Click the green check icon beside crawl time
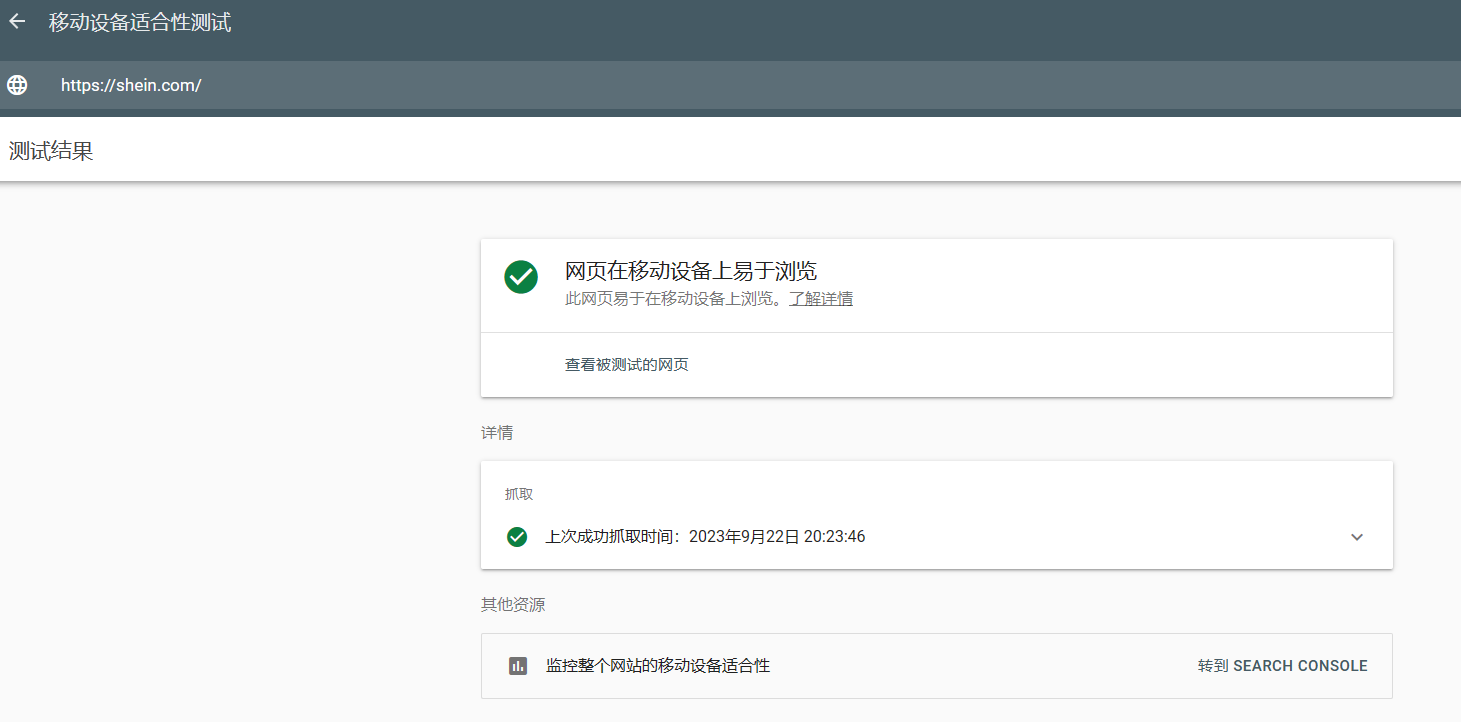Image resolution: width=1461 pixels, height=722 pixels. [517, 537]
